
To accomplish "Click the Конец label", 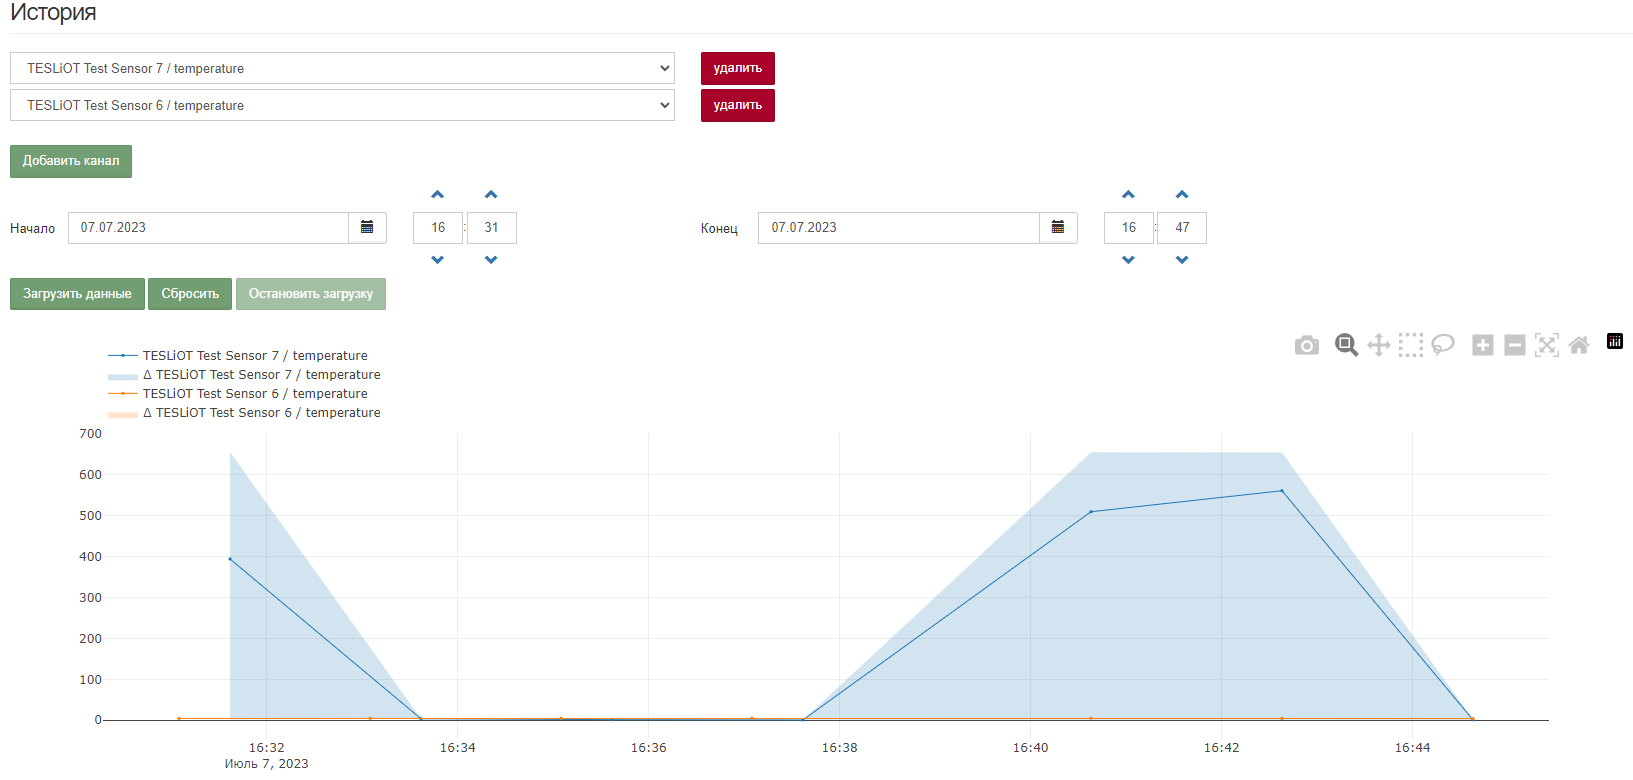I will click(x=719, y=229).
